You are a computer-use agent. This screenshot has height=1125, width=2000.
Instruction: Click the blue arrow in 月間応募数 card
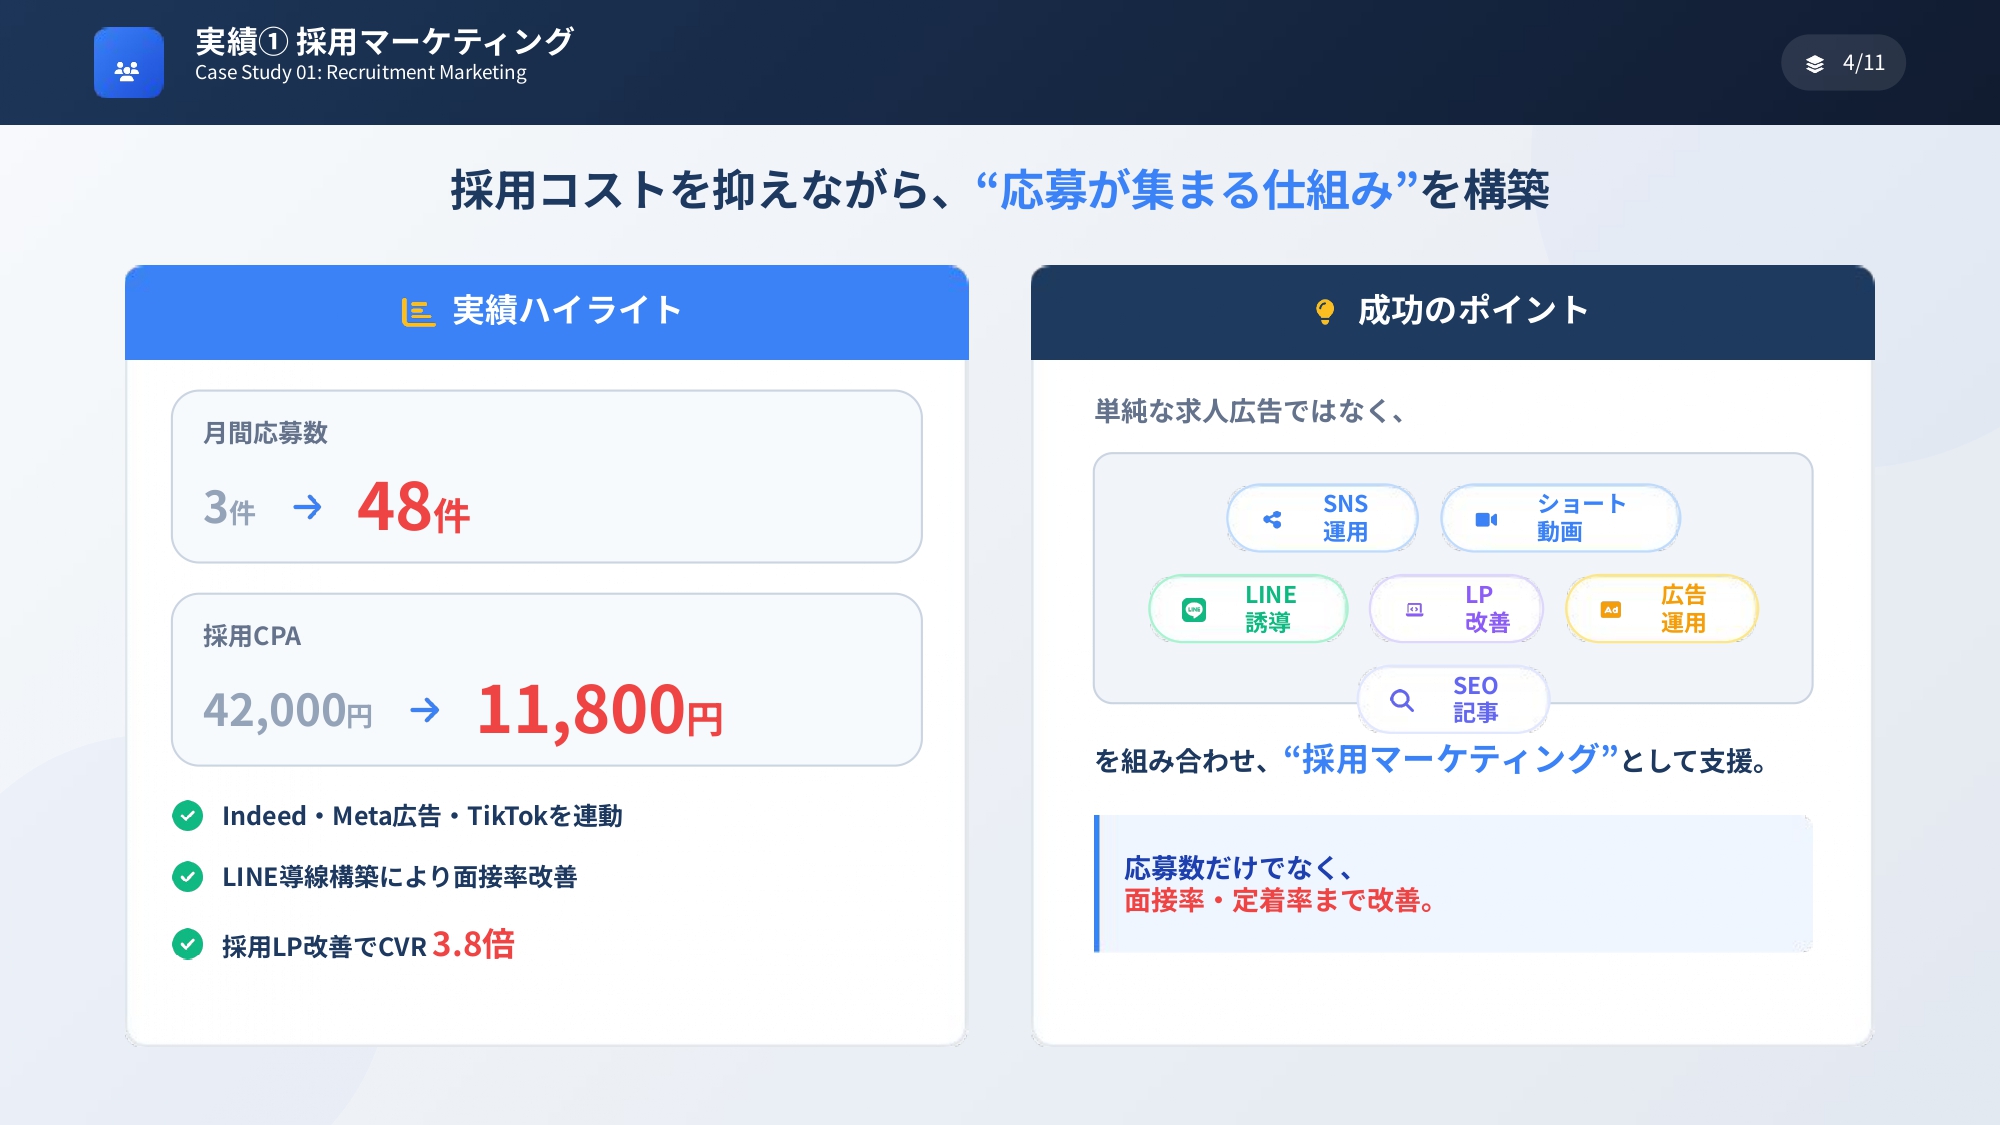coord(308,507)
